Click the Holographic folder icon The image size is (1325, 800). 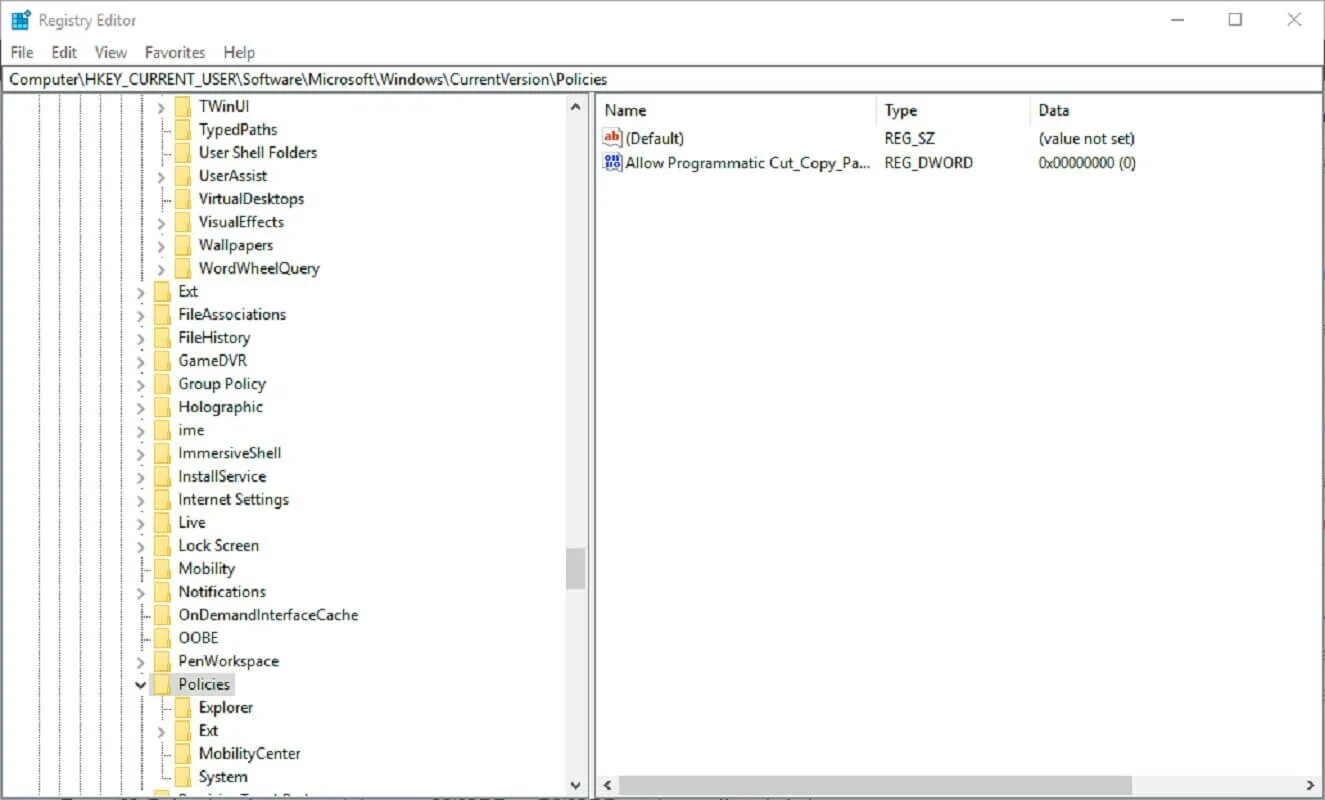(162, 406)
